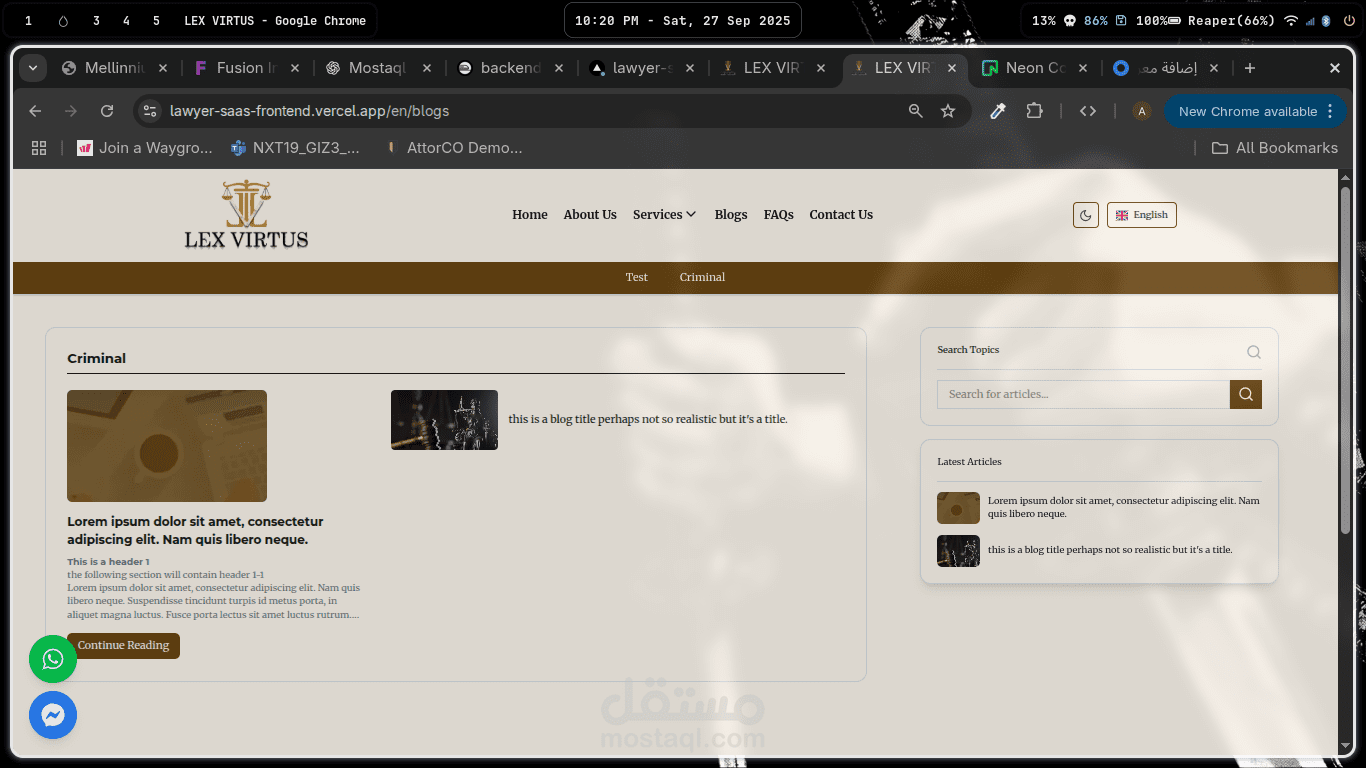1366x768 pixels.
Task: Switch to workspace 3 in the top bar
Action: (96, 20)
